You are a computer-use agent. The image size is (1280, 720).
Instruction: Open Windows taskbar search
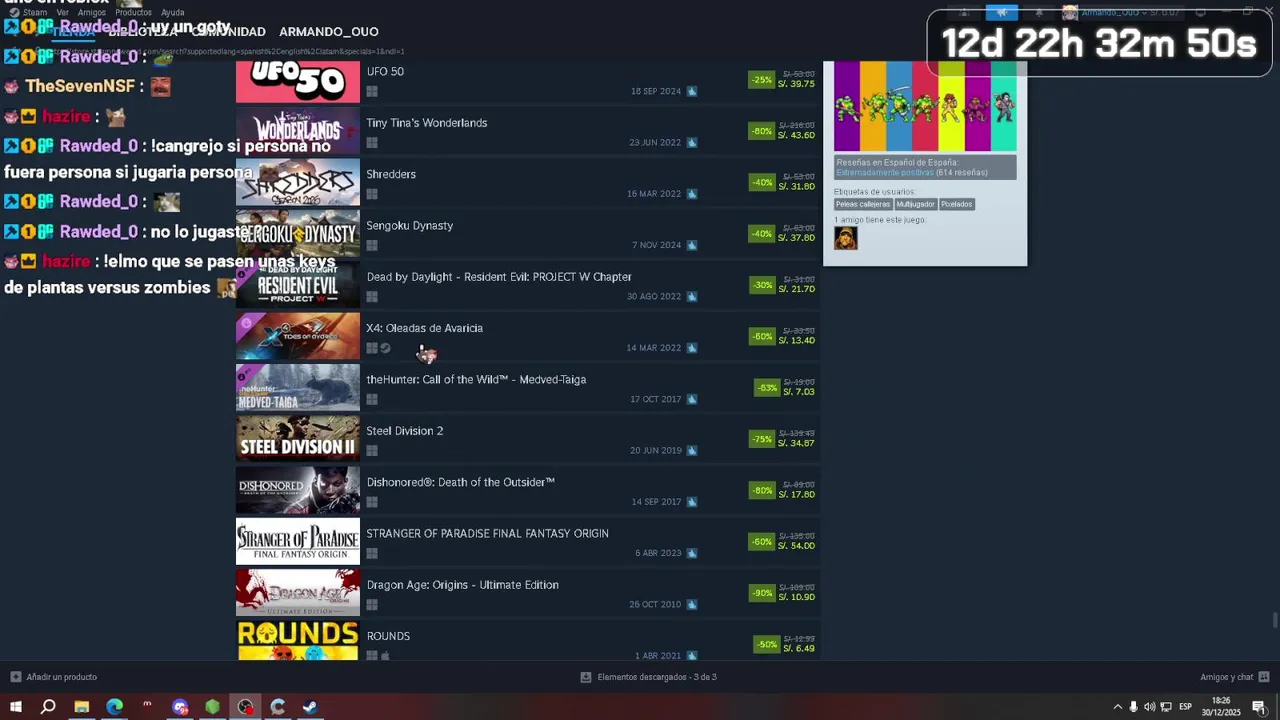tap(48, 707)
